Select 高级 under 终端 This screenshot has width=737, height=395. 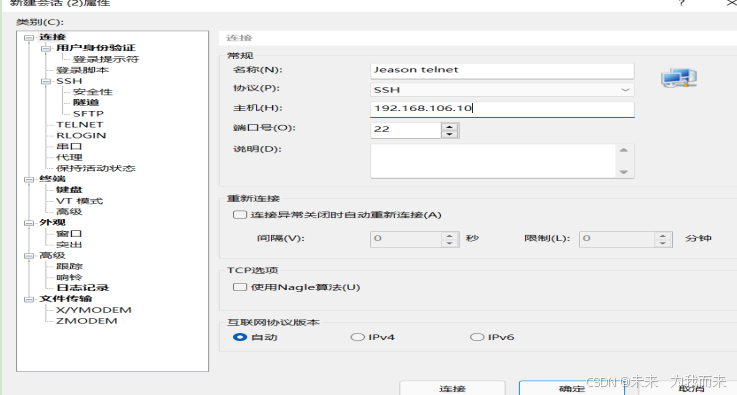coord(69,212)
